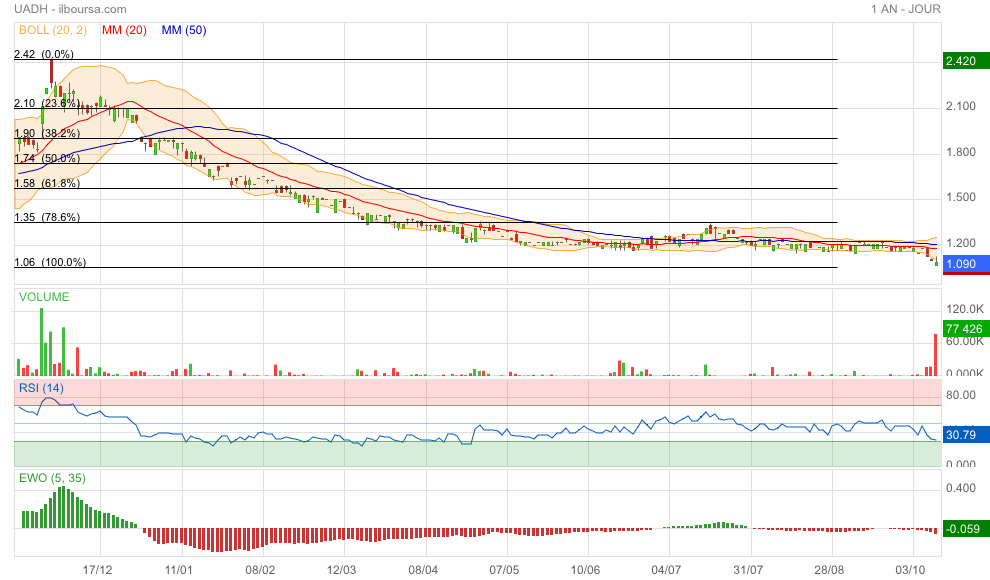Screen dimensions: 990x580
Task: Click the RSI (14) panel label
Action: click(x=41, y=388)
